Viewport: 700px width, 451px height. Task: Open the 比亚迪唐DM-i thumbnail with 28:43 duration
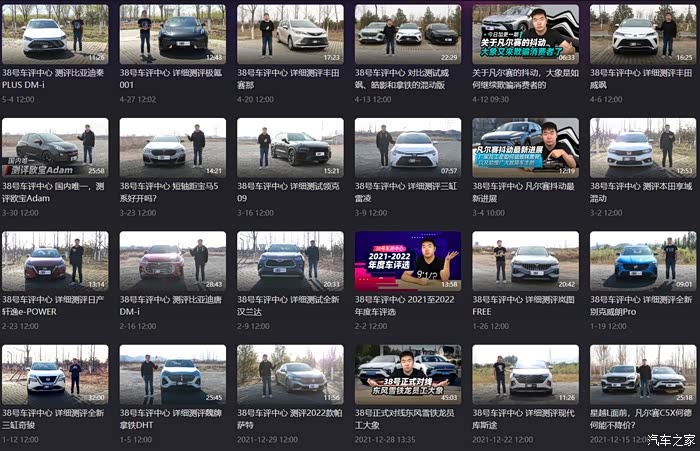coord(173,261)
